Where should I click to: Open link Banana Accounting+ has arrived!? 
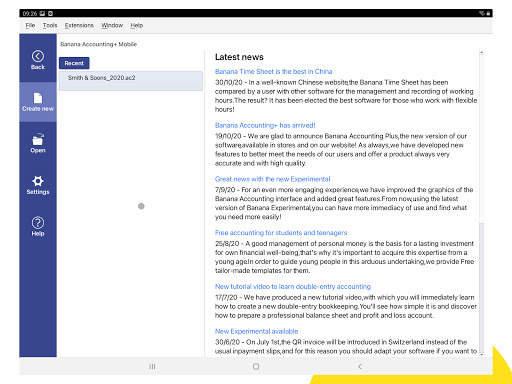(265, 125)
